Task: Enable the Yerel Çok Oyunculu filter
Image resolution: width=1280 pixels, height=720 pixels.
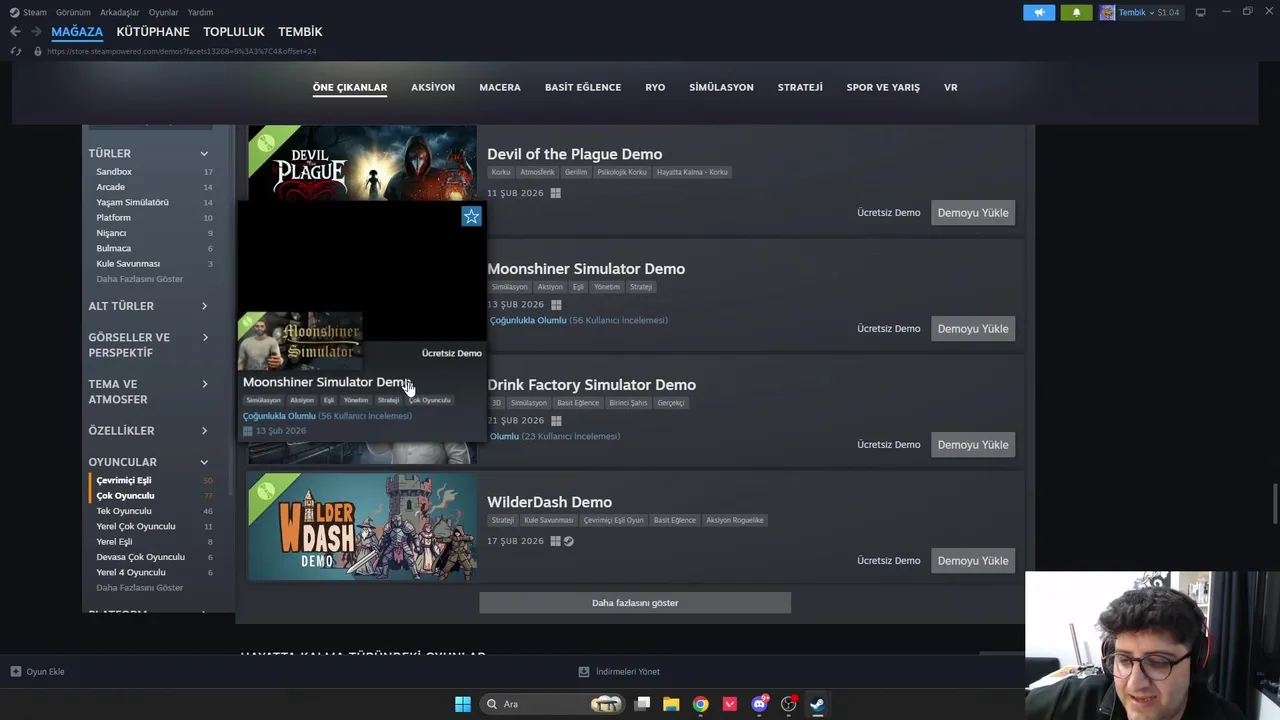Action: [135, 527]
